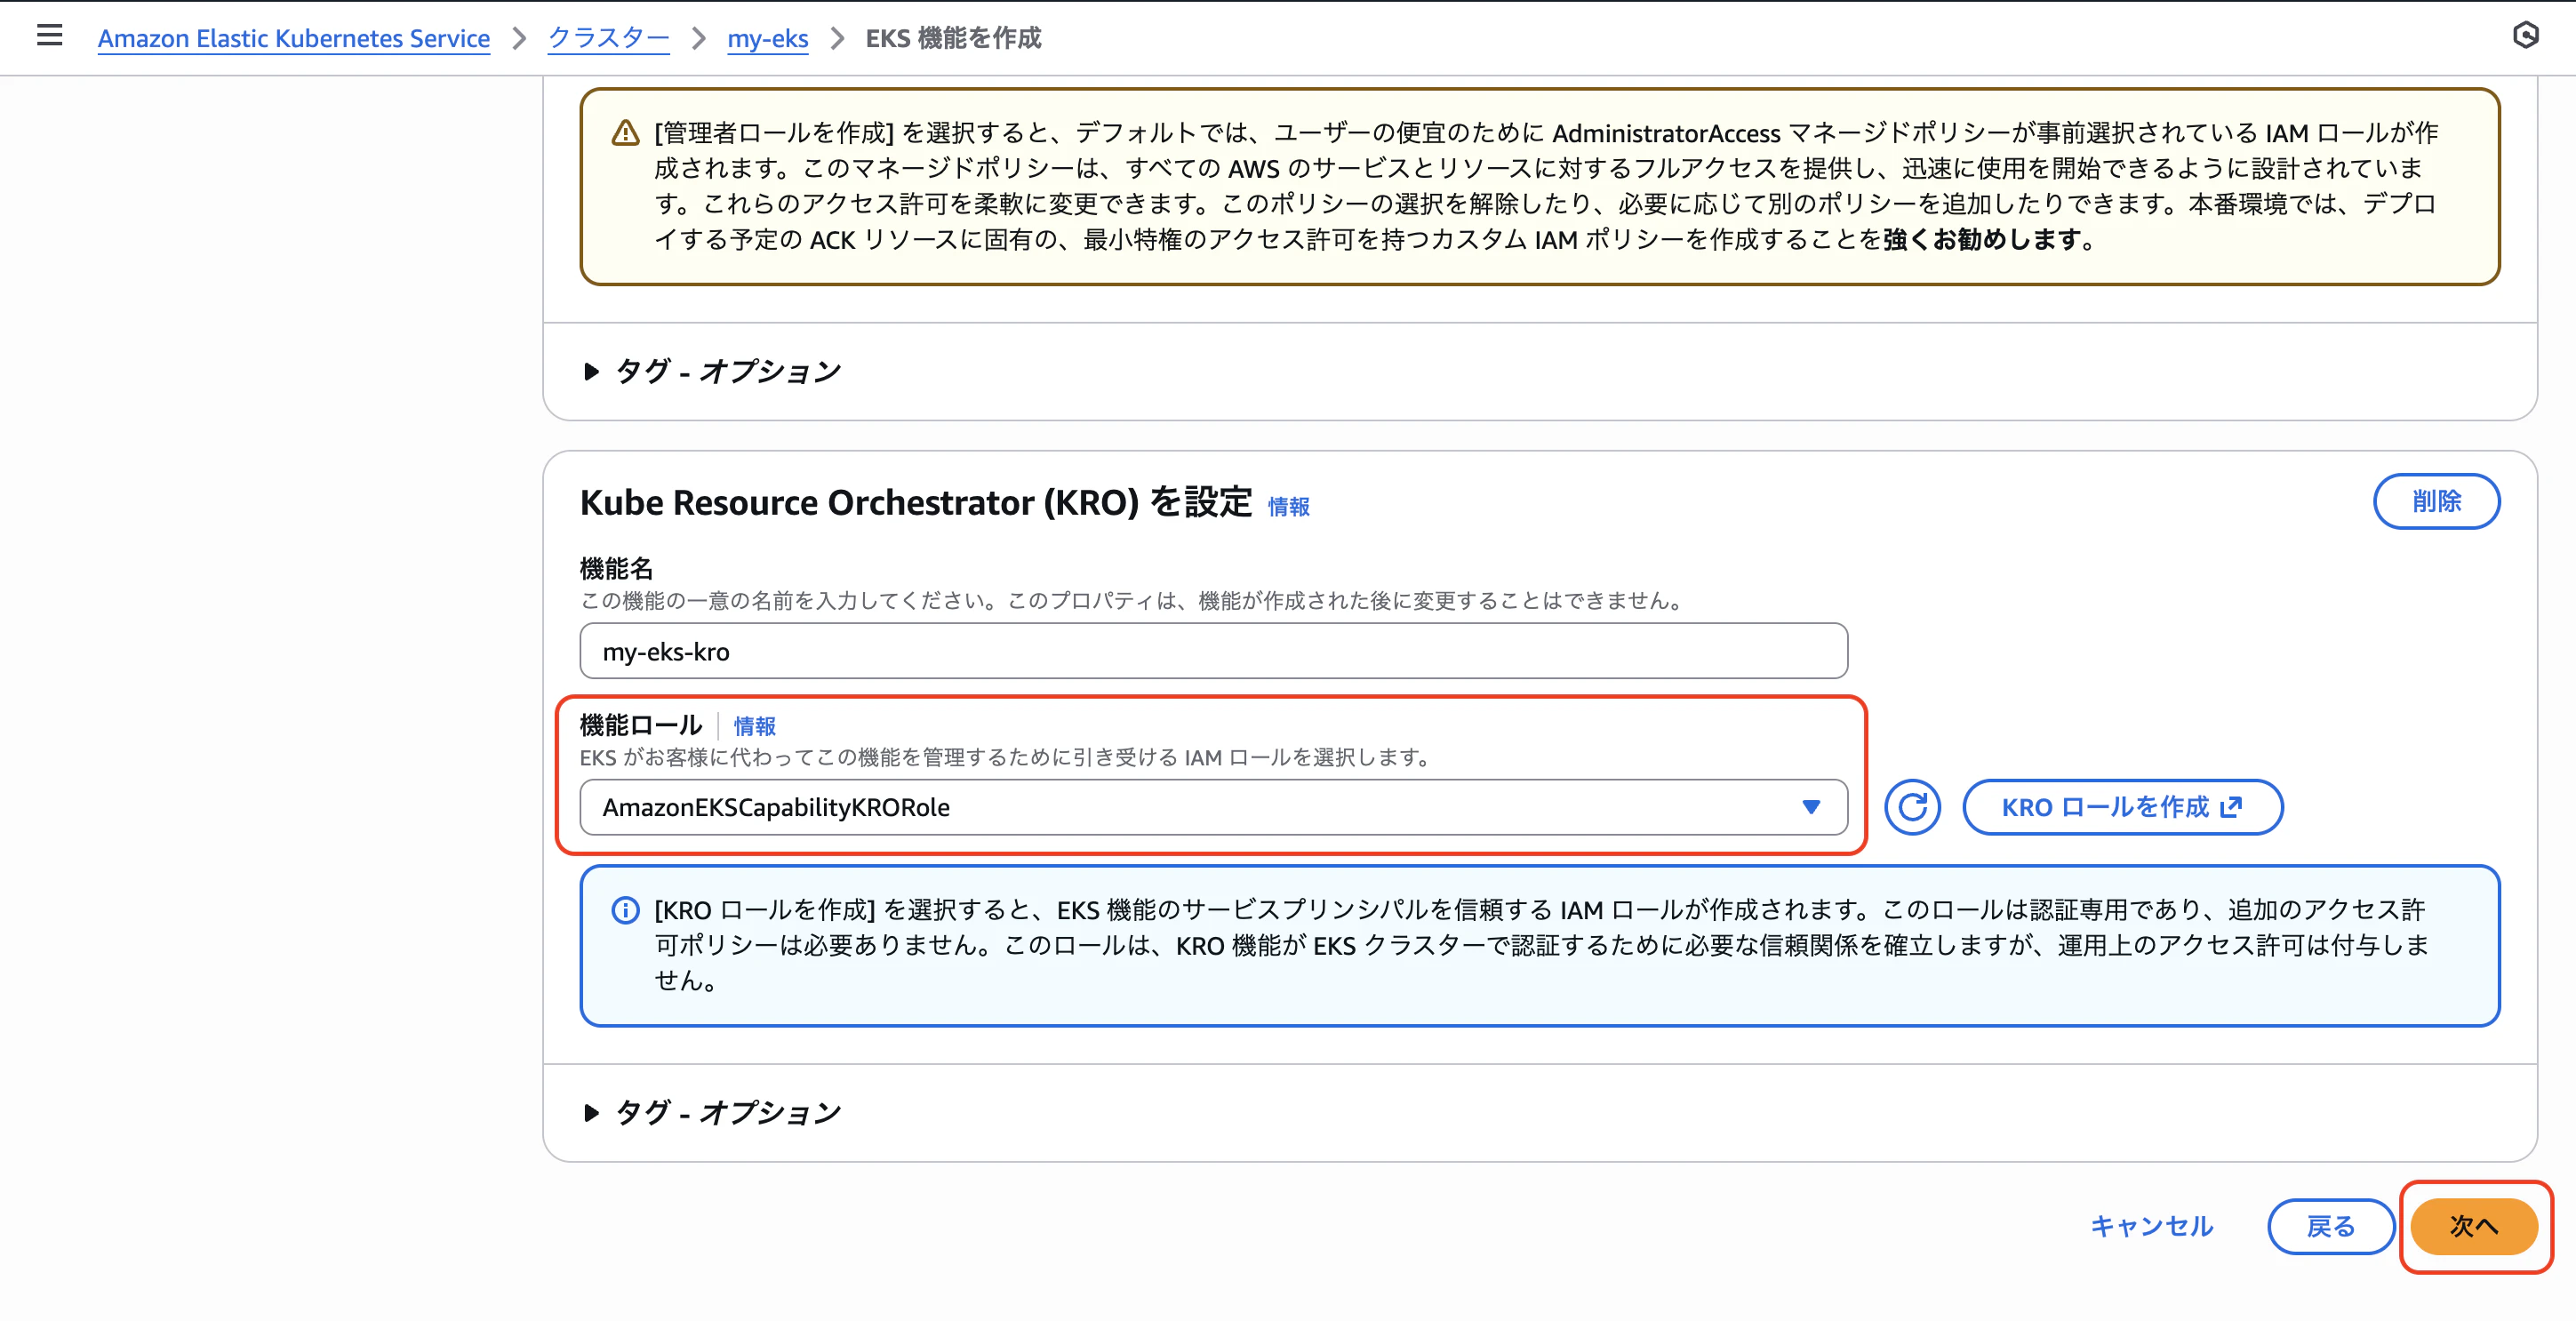Open the 情報 help beside the KRO heading
Image resolution: width=2576 pixels, height=1321 pixels.
click(x=1288, y=507)
